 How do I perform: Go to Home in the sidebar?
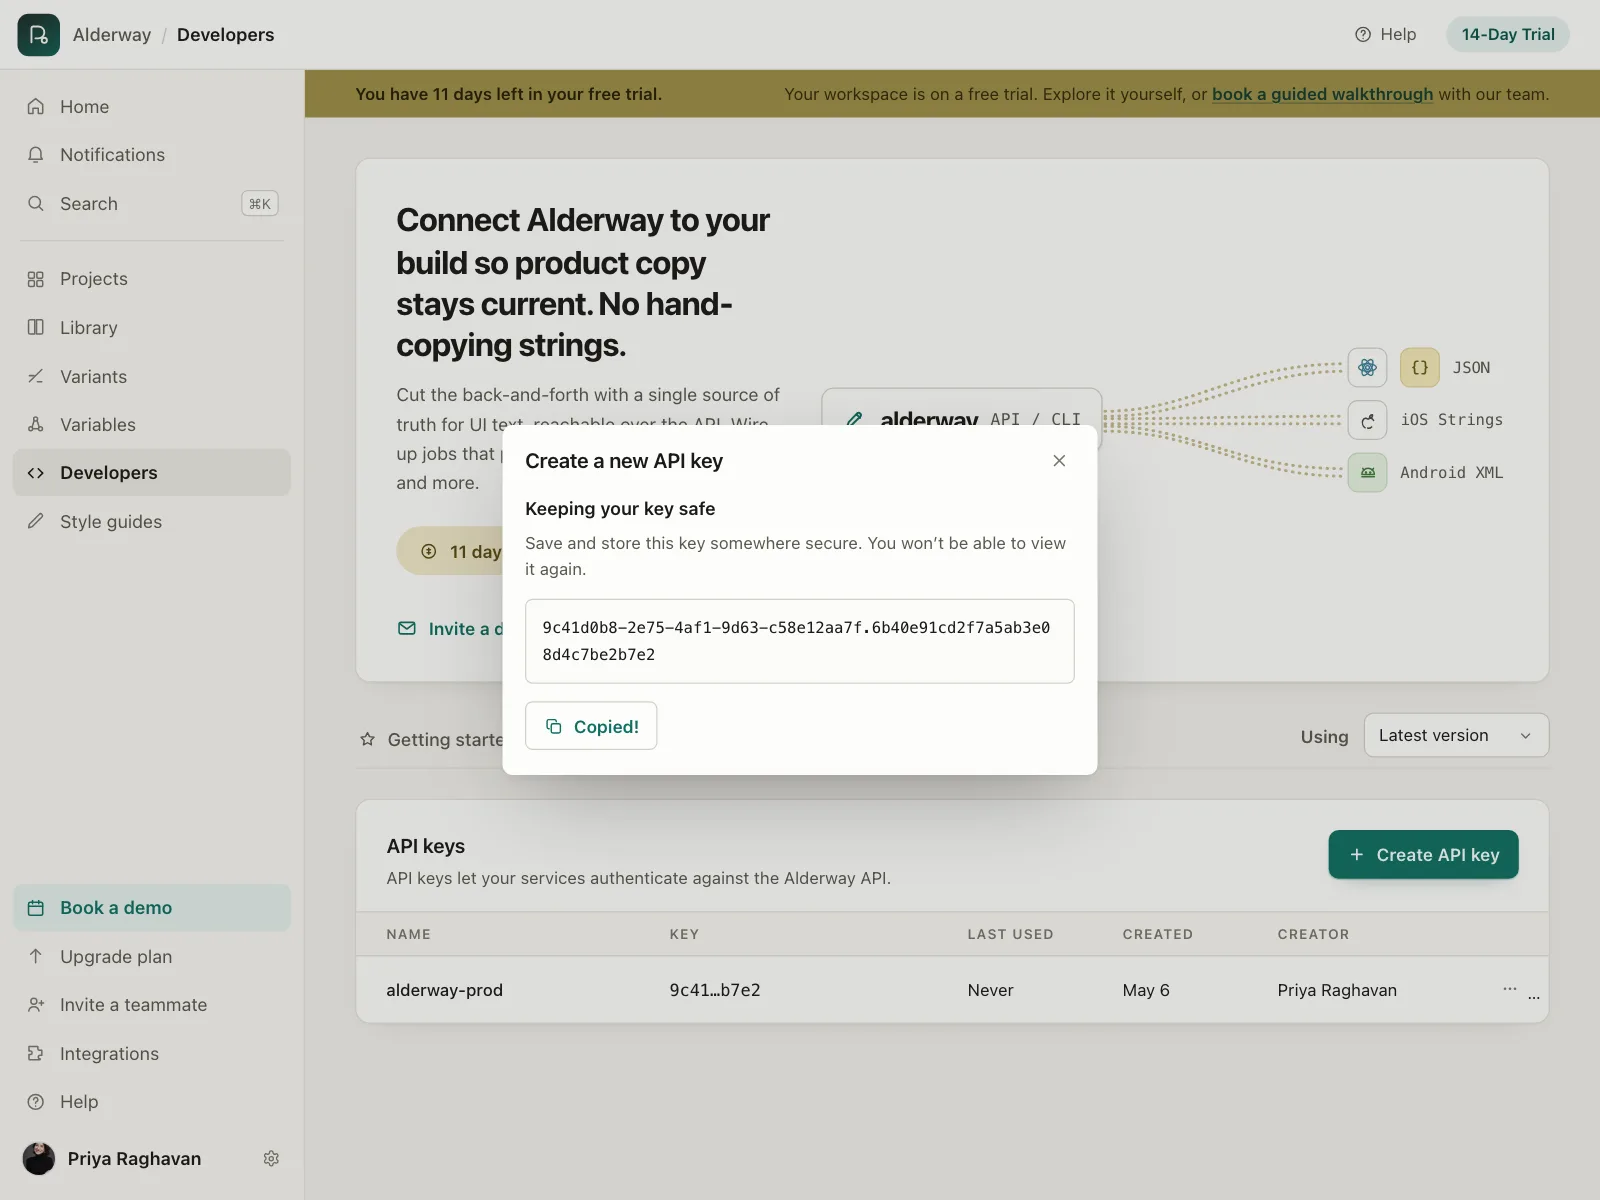click(152, 107)
